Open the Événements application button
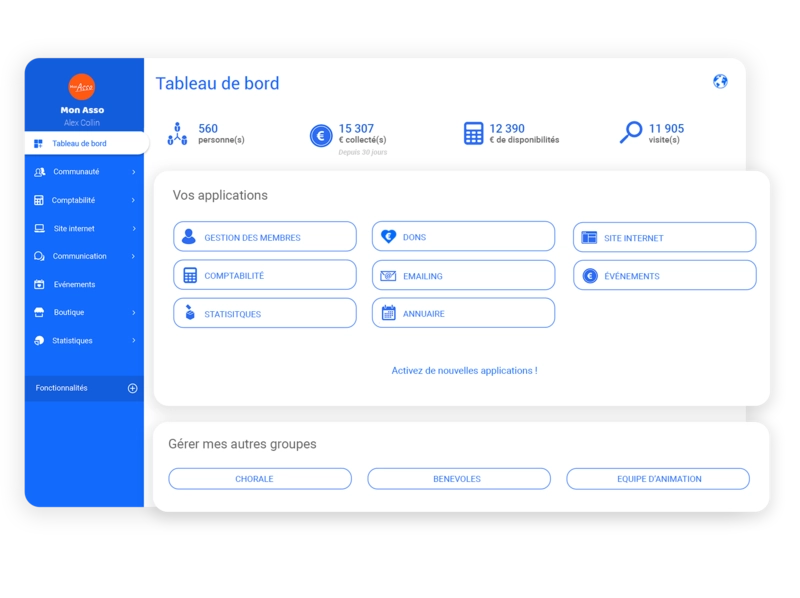Screen dimensions: 800x598 click(664, 276)
